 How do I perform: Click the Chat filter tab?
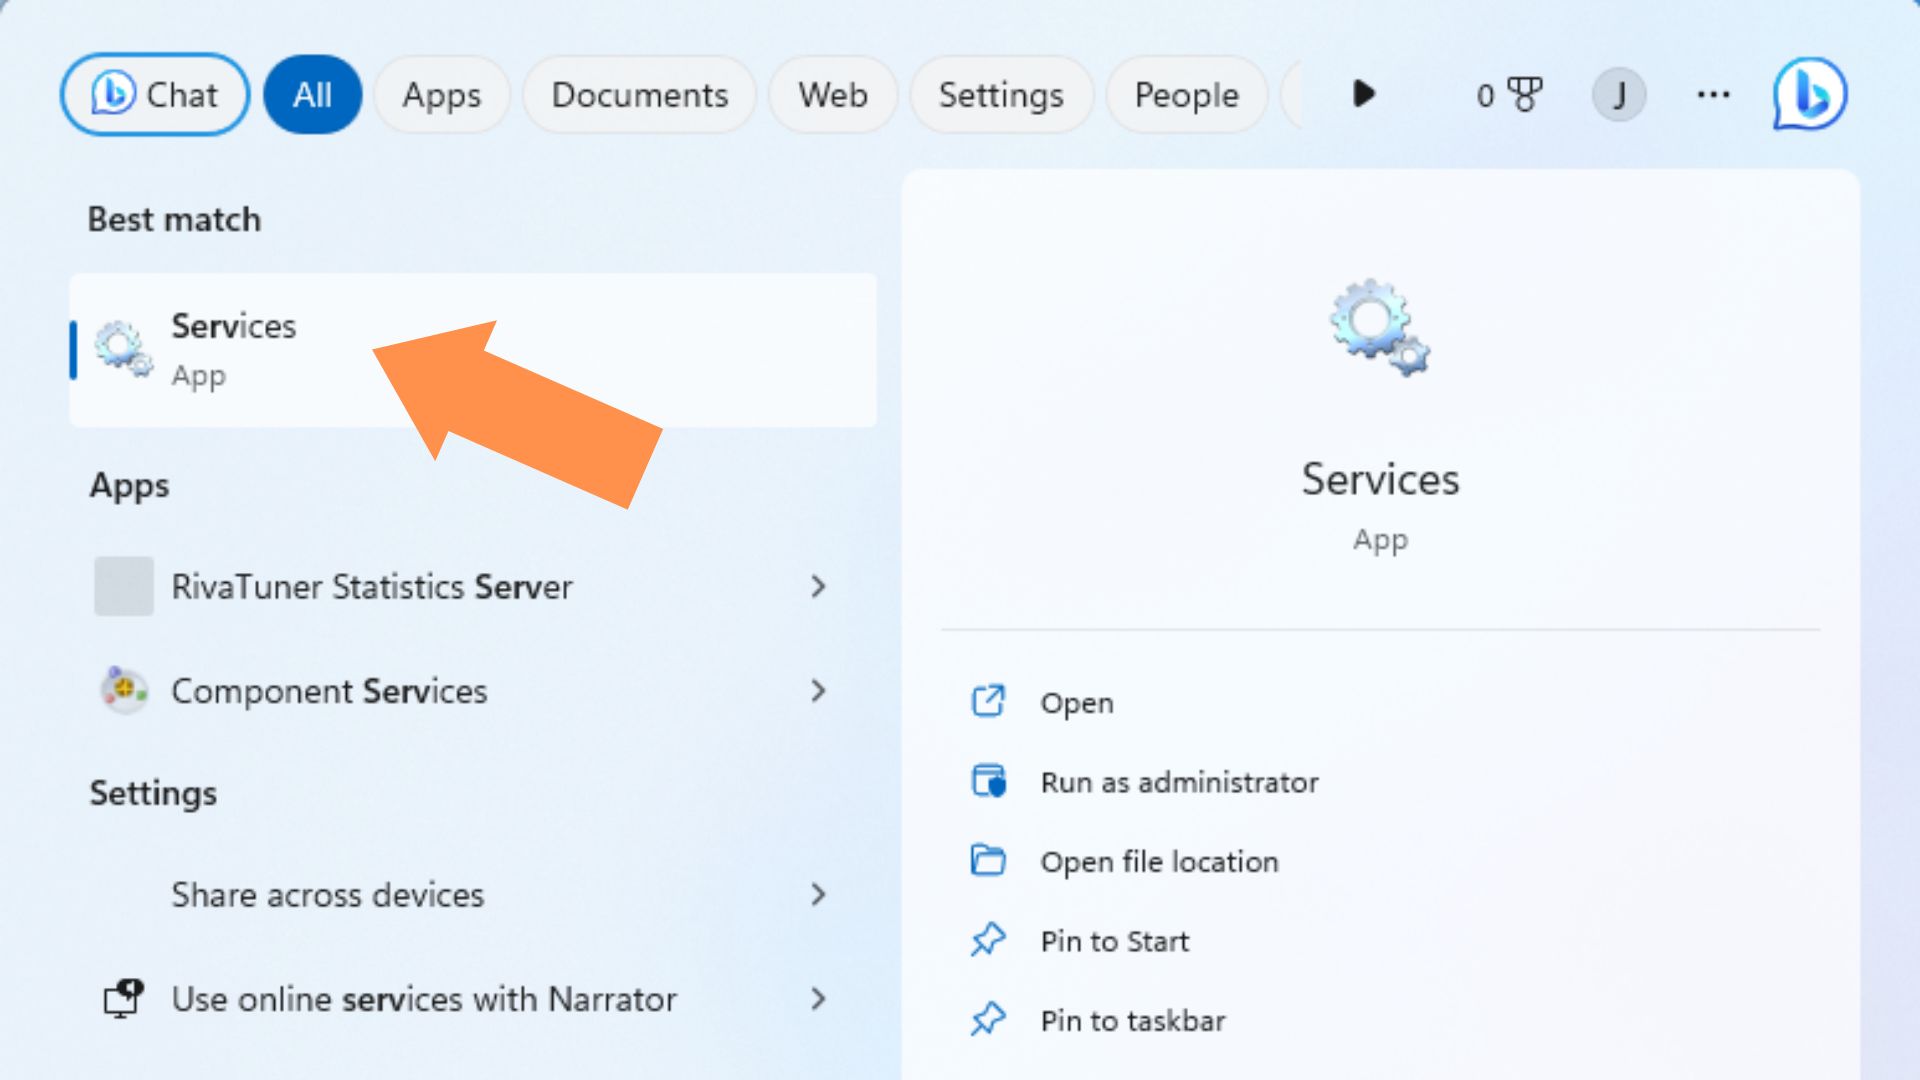click(156, 94)
